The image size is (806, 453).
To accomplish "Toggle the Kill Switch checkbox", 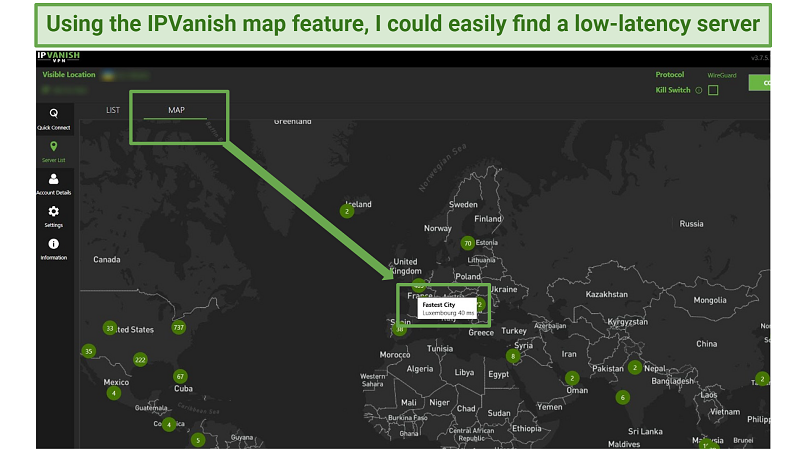I will point(713,90).
